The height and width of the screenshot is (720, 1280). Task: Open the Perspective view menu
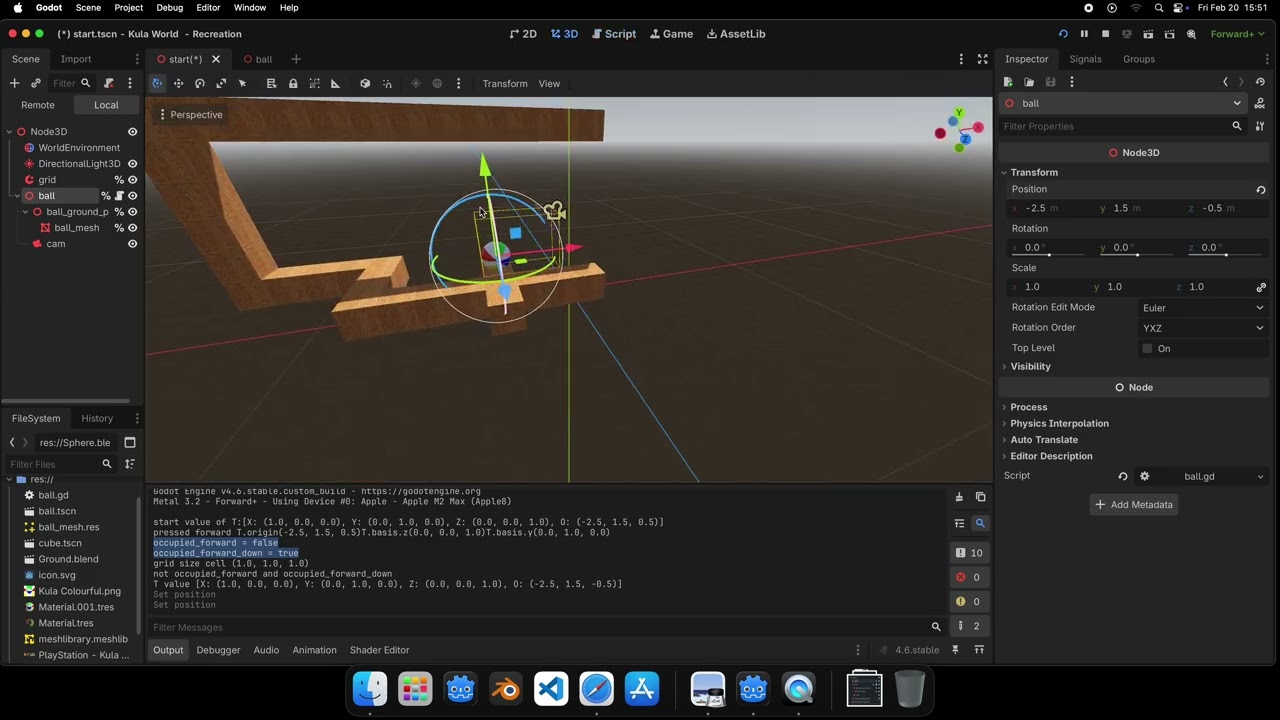pyautogui.click(x=190, y=115)
